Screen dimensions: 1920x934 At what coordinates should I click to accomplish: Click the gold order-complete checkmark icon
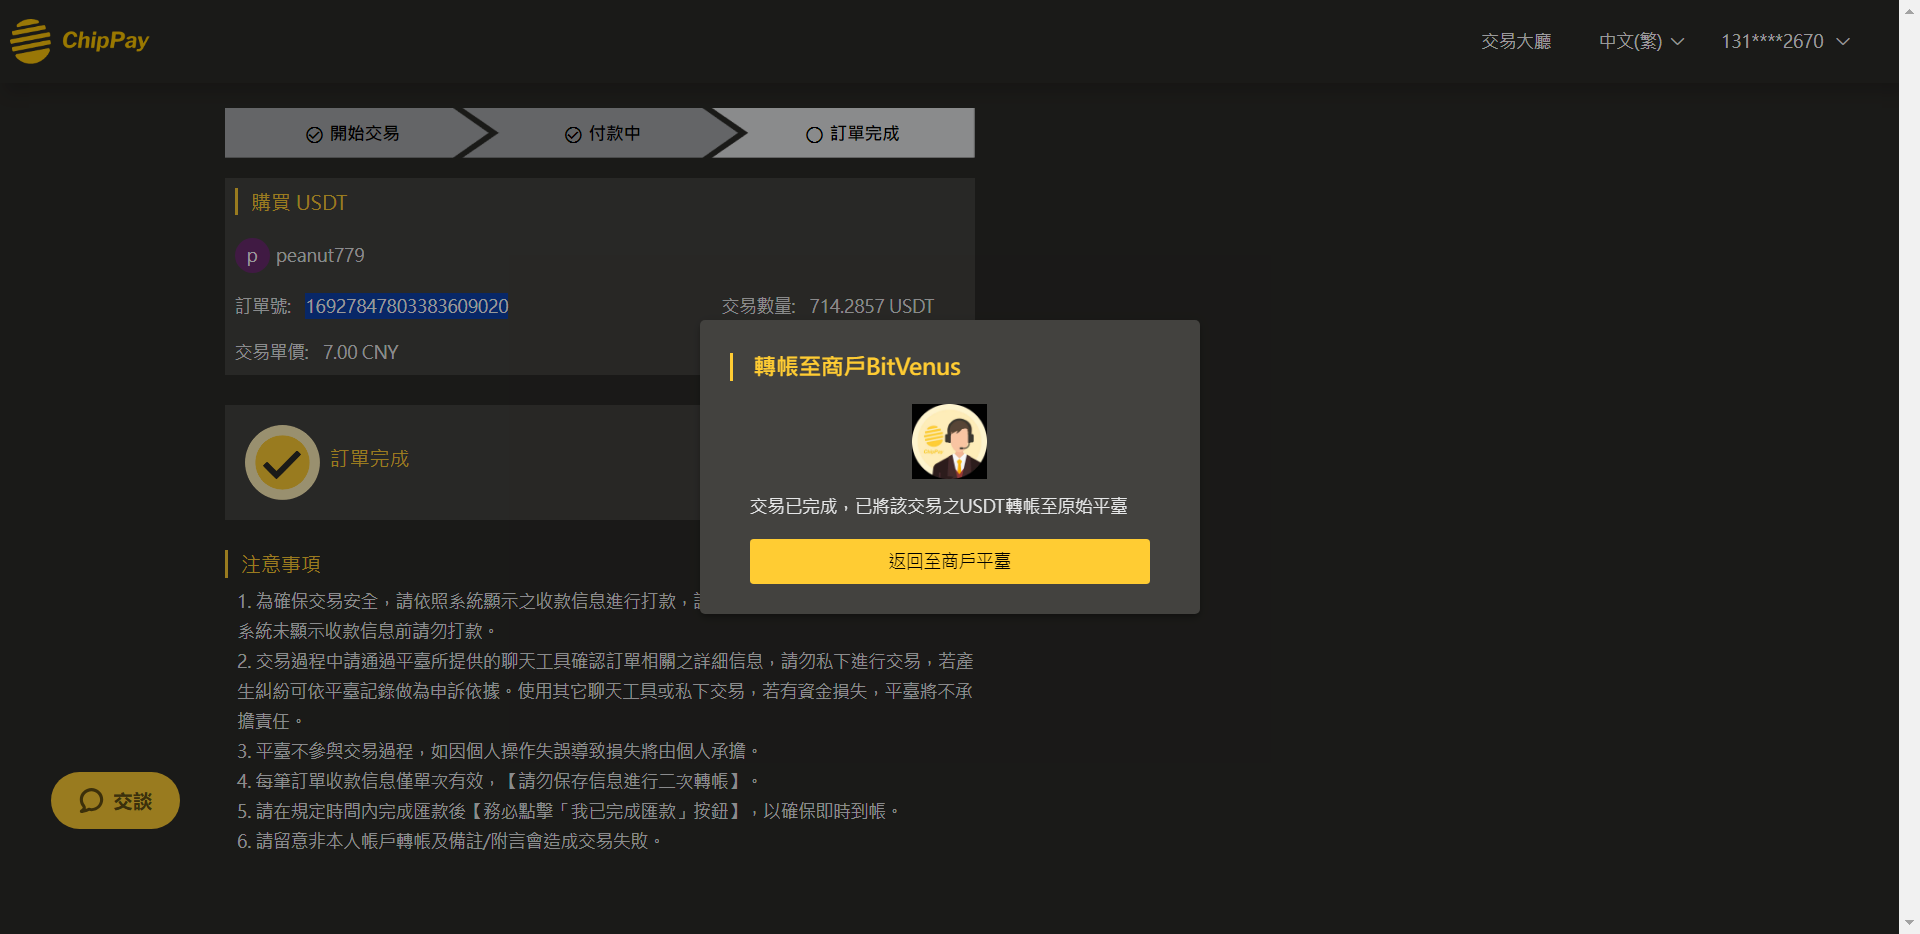click(x=282, y=462)
